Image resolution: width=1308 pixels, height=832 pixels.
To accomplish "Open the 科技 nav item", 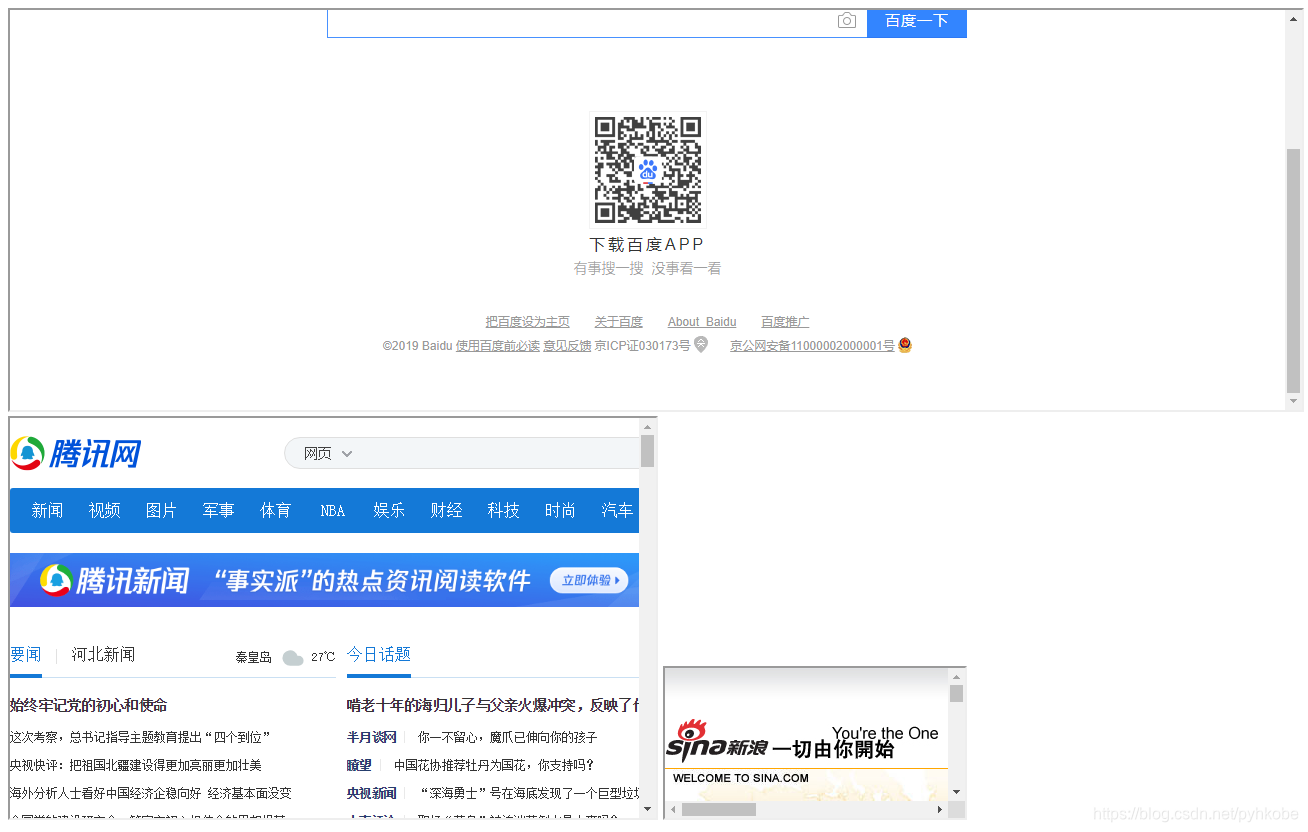I will coord(503,511).
